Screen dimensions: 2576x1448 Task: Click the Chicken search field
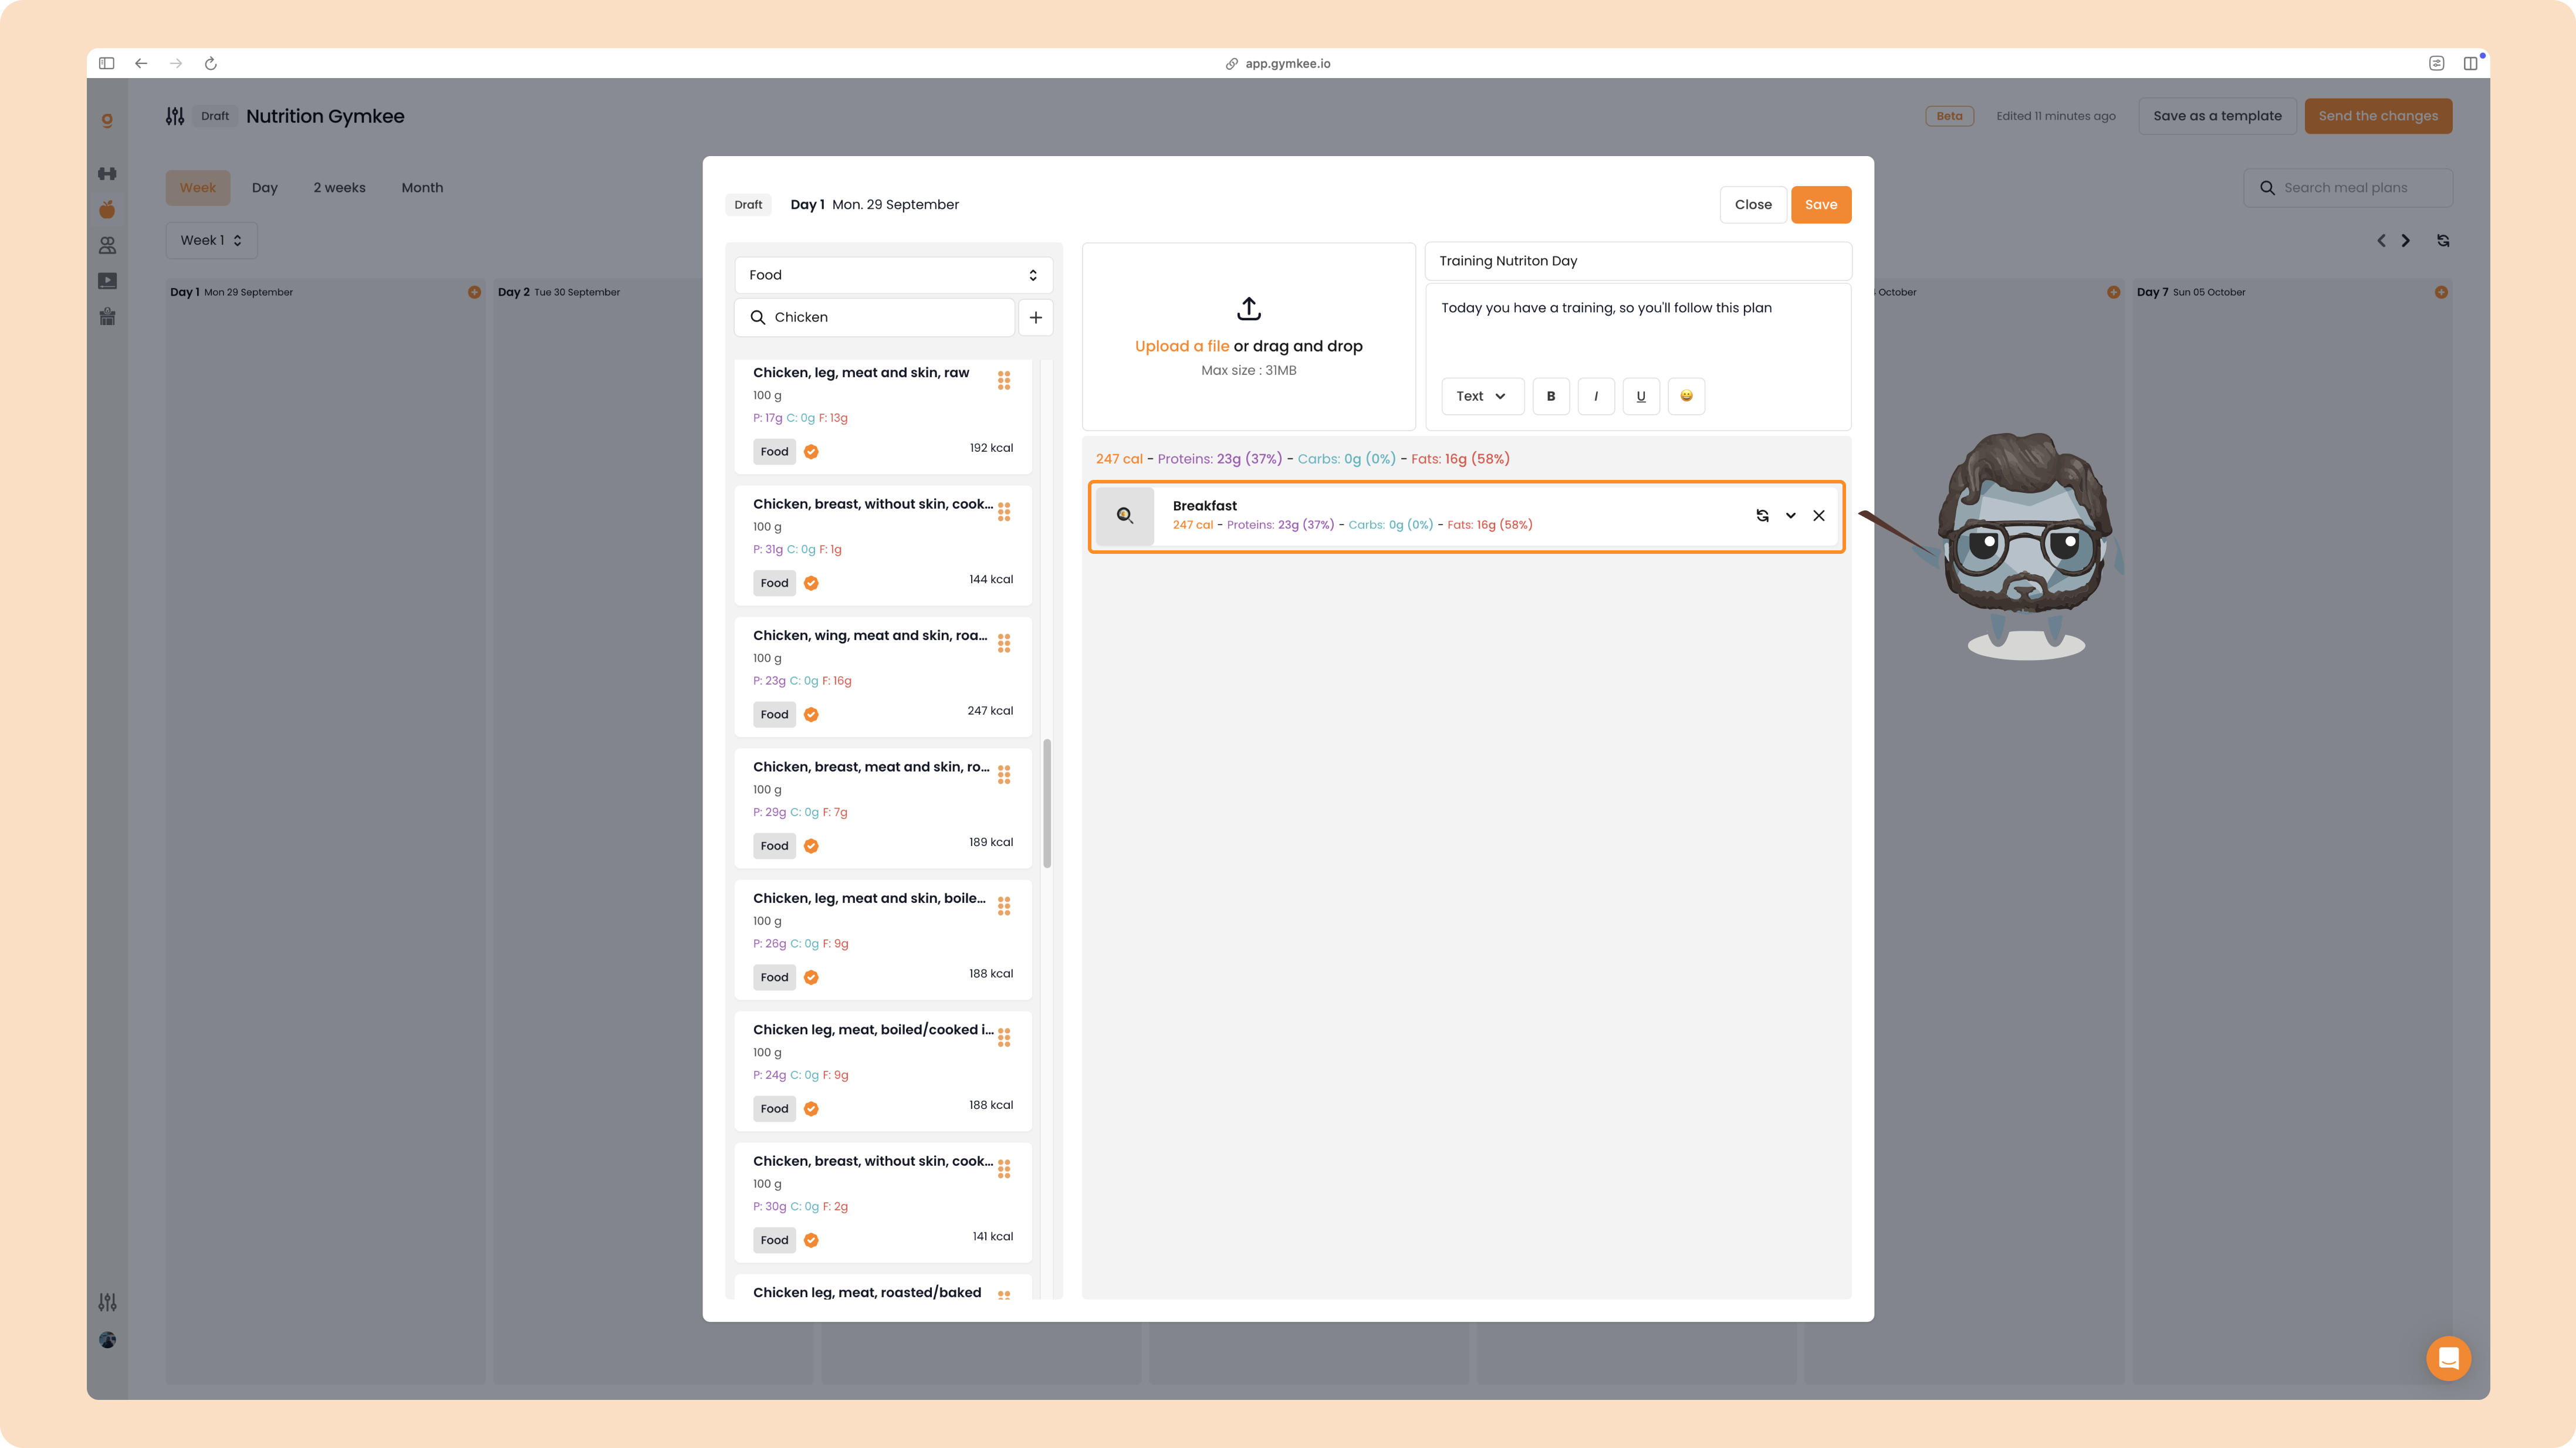(875, 317)
